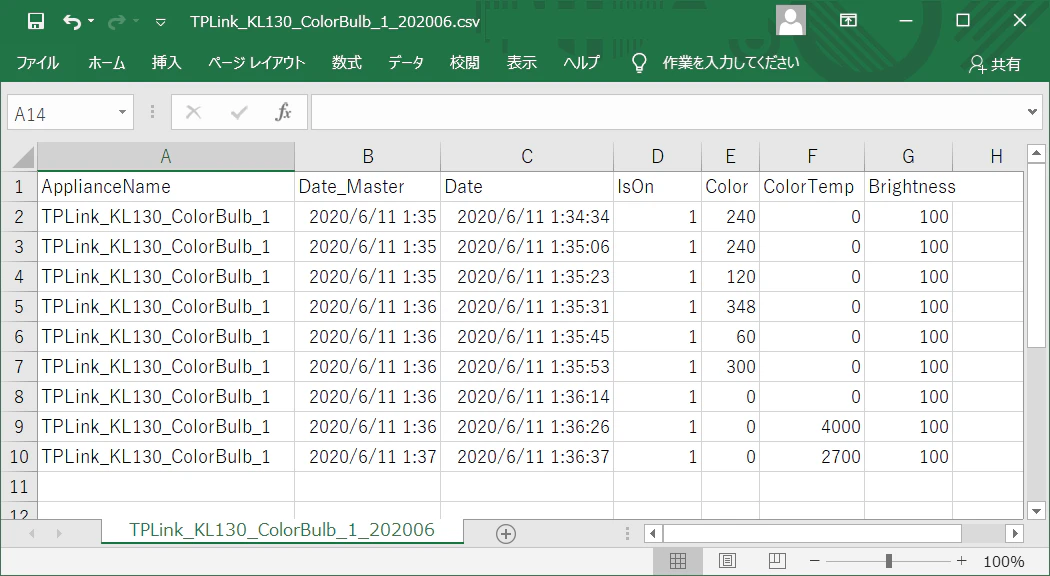Select column A header

click(165, 157)
